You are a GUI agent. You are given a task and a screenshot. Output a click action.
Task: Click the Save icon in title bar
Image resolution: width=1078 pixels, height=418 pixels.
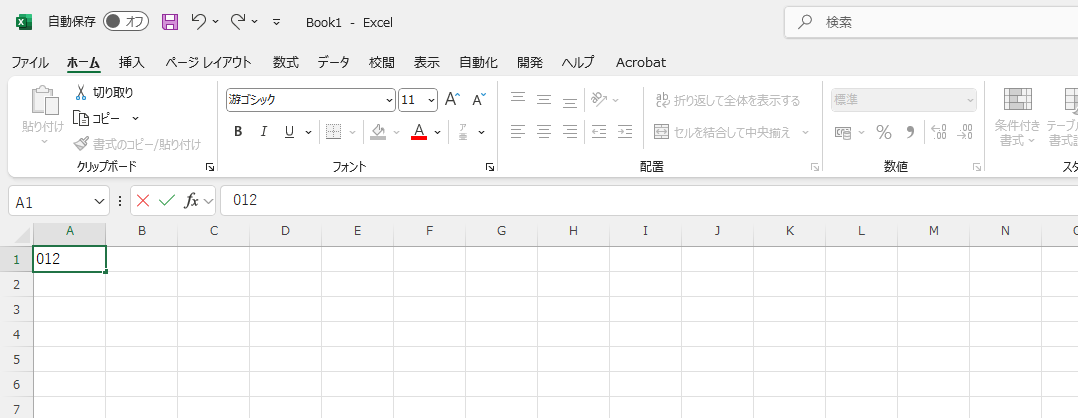[170, 21]
